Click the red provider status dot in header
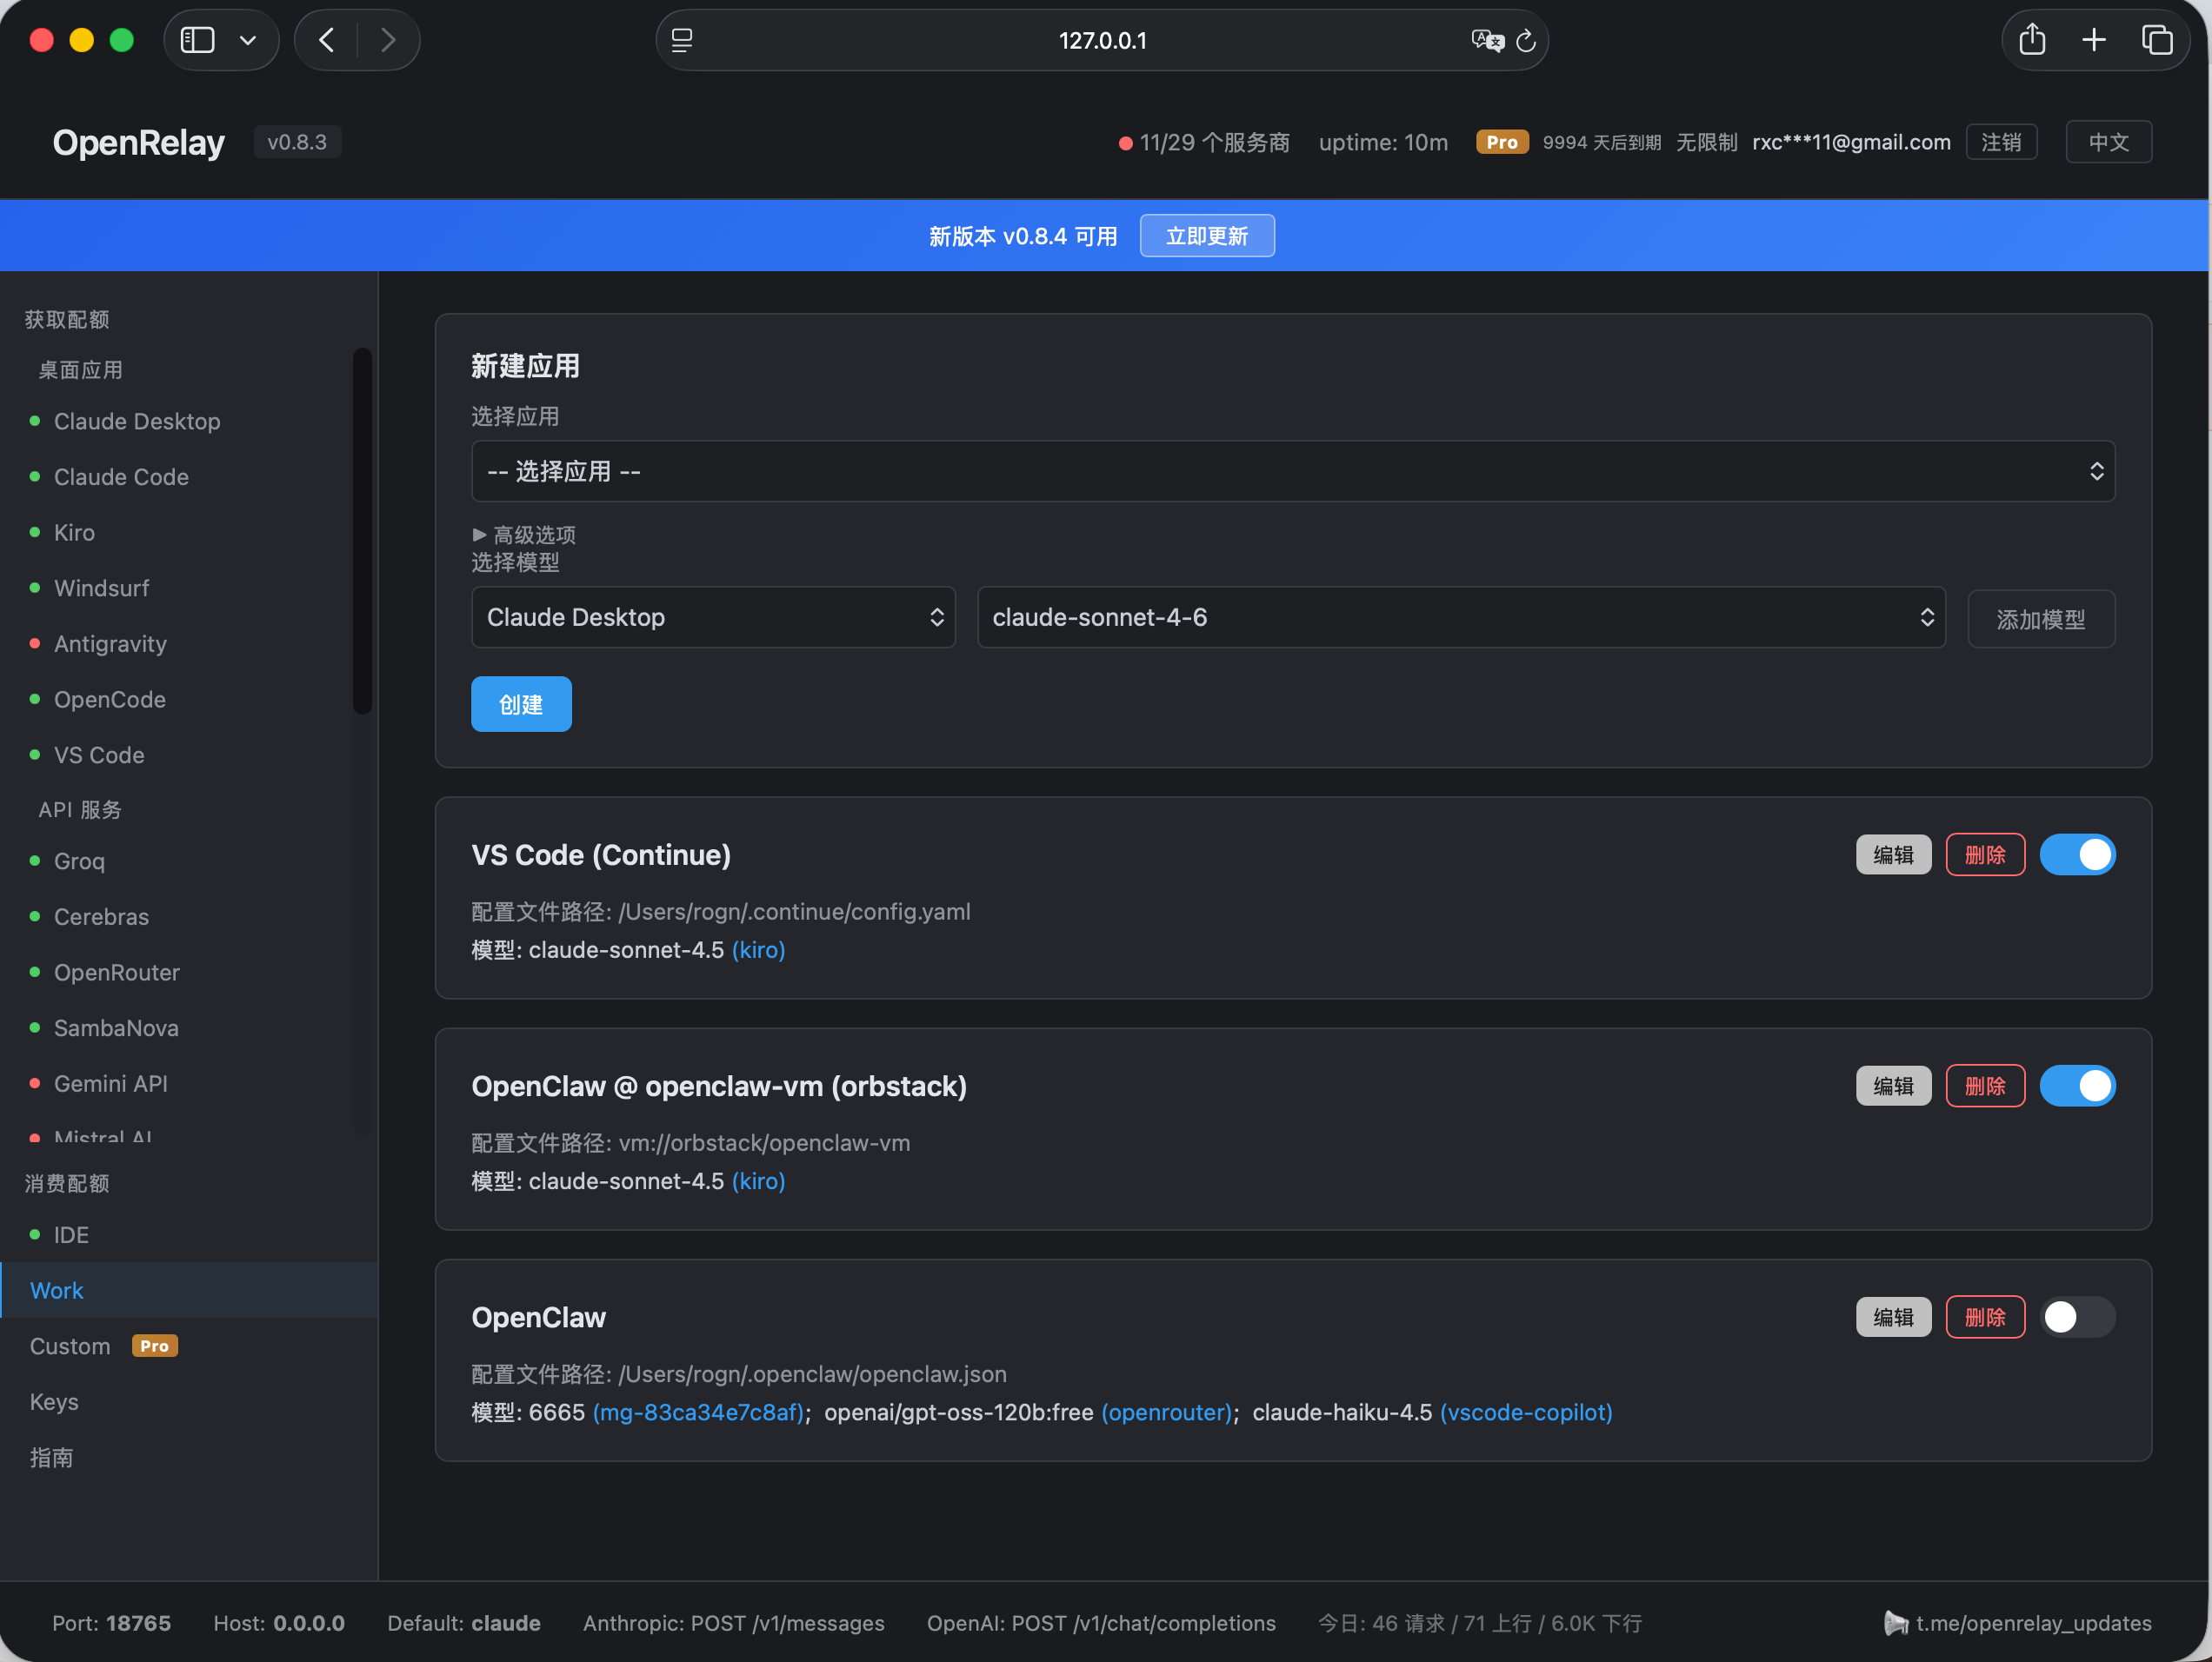The image size is (2212, 1662). [1125, 143]
